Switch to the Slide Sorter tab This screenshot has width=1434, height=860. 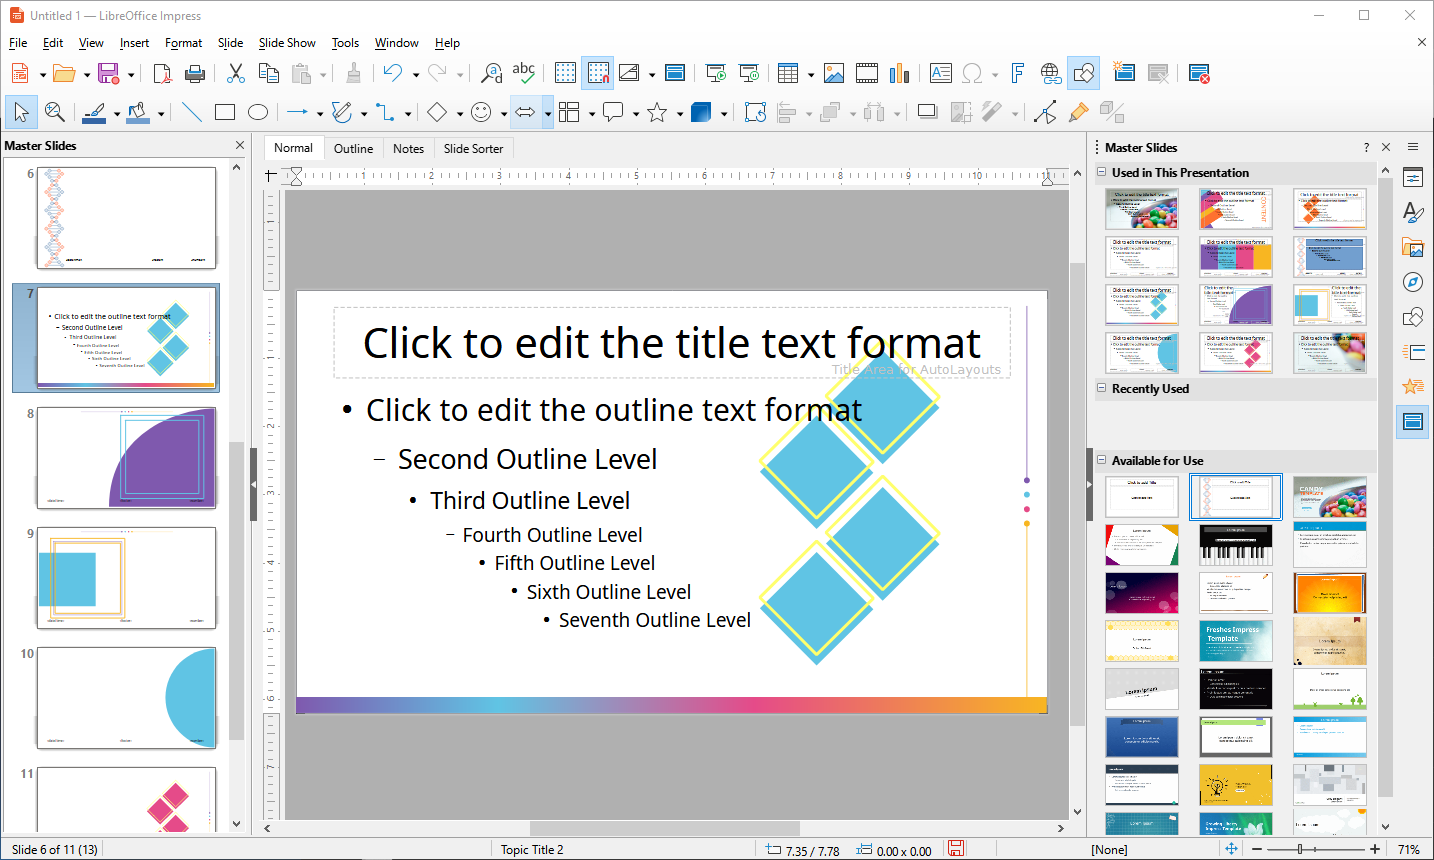tap(474, 148)
